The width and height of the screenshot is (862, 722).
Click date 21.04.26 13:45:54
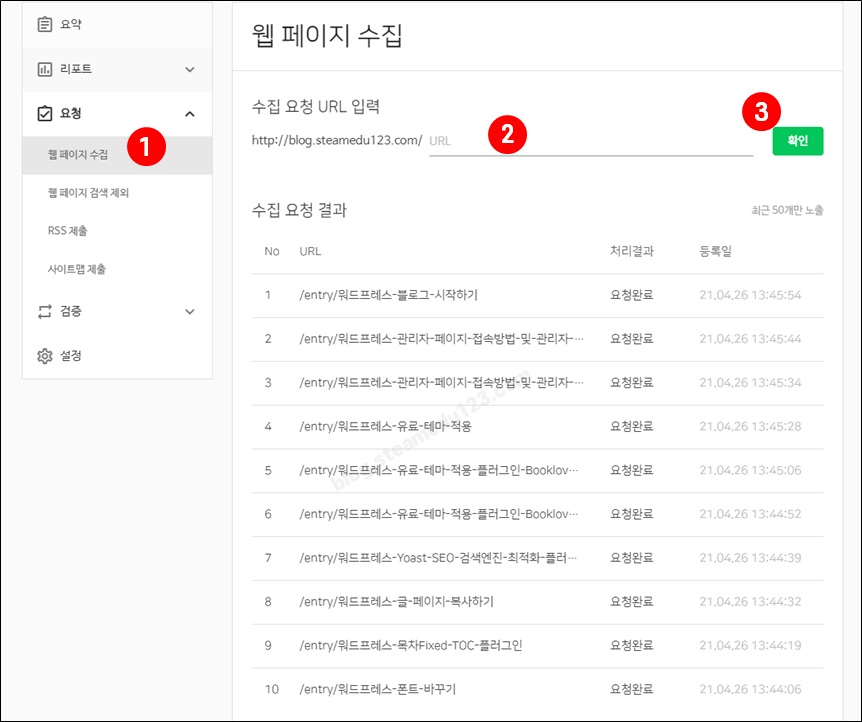point(750,295)
